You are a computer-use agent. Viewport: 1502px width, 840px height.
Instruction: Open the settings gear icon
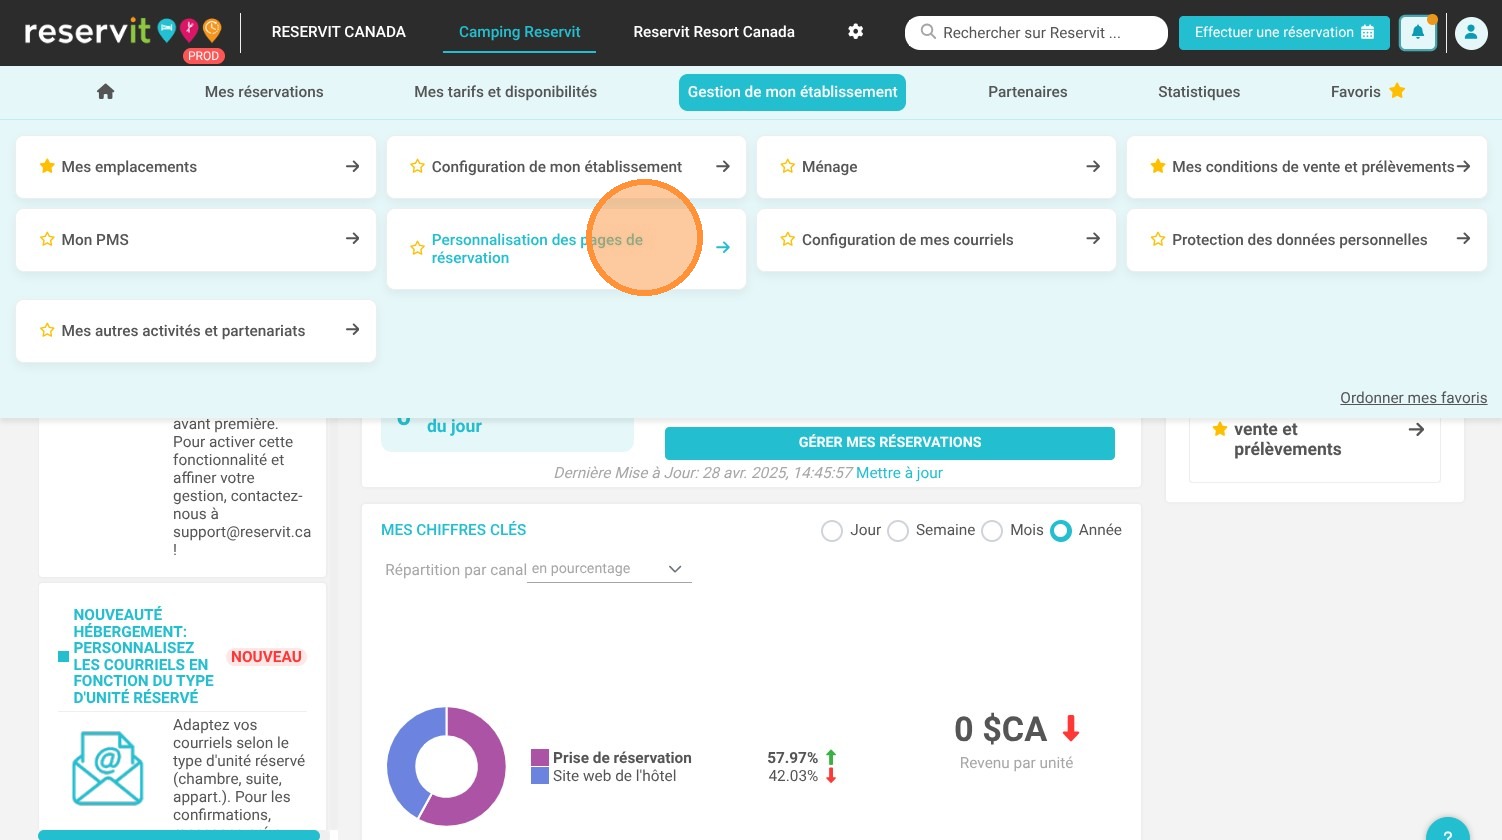pyautogui.click(x=855, y=32)
